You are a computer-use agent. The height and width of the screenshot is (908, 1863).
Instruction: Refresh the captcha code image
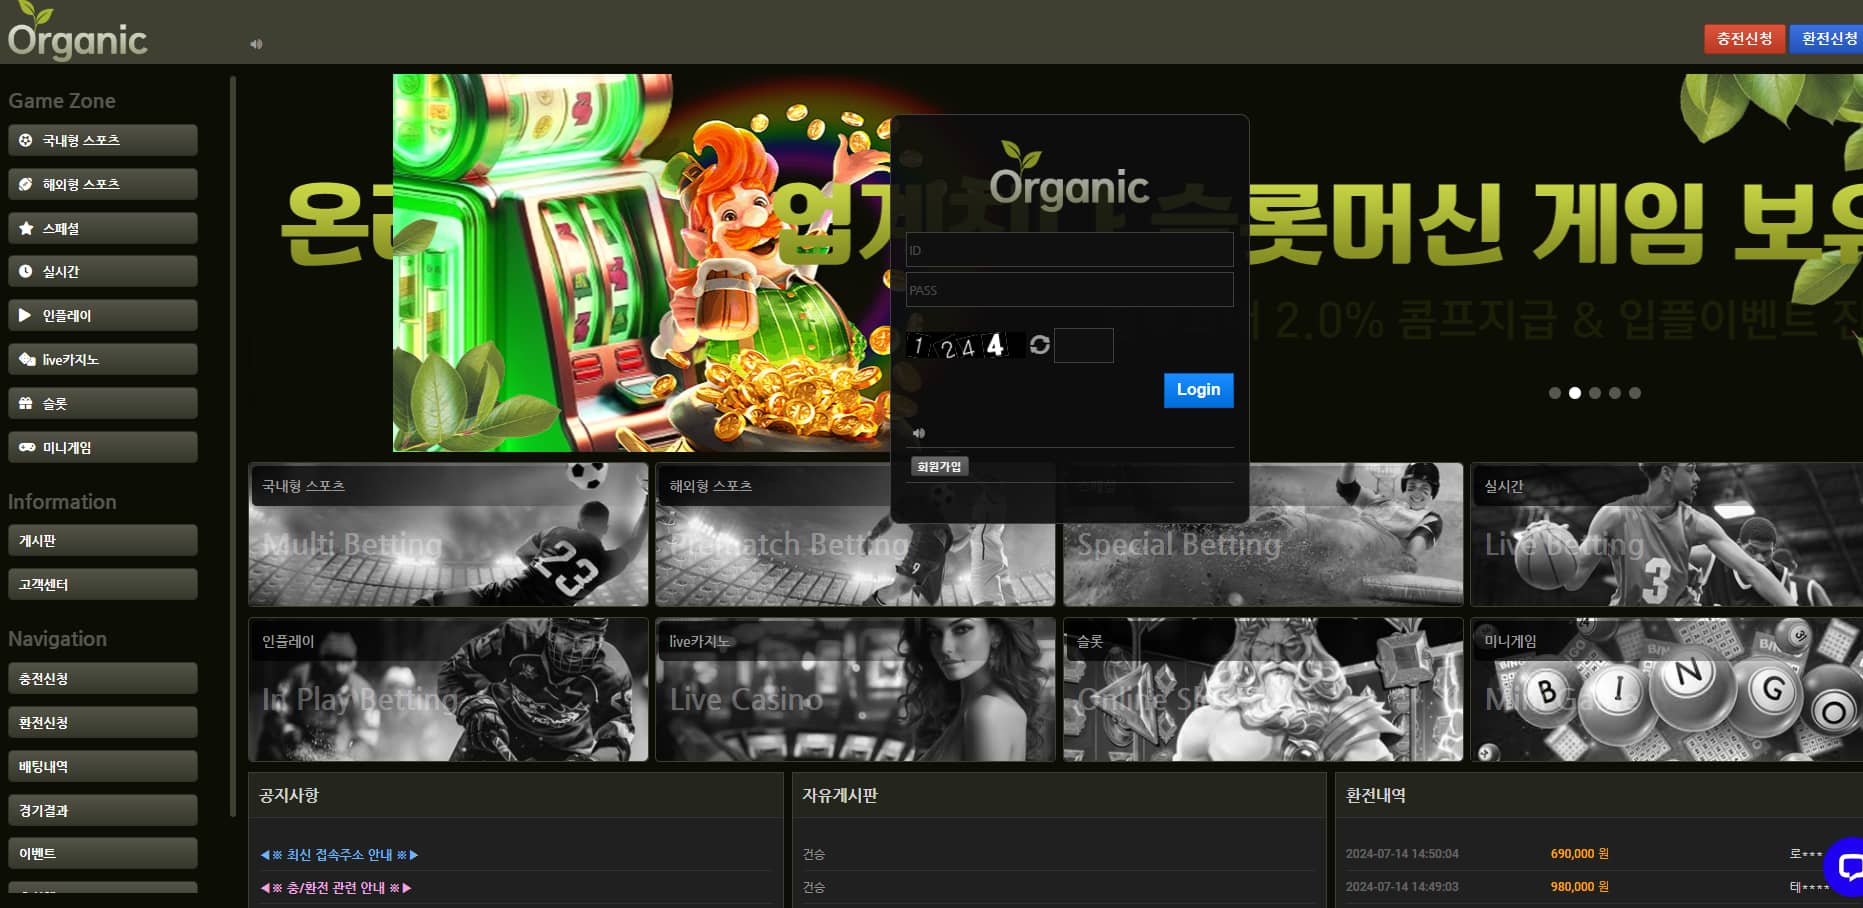click(1040, 345)
